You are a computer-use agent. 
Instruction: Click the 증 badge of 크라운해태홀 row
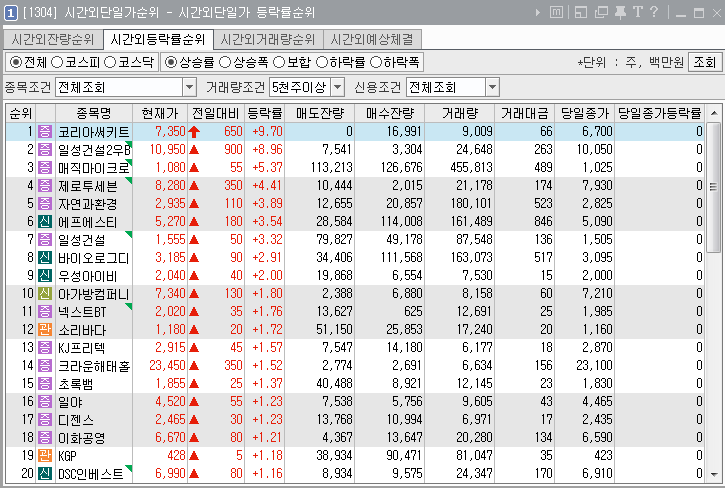45,365
